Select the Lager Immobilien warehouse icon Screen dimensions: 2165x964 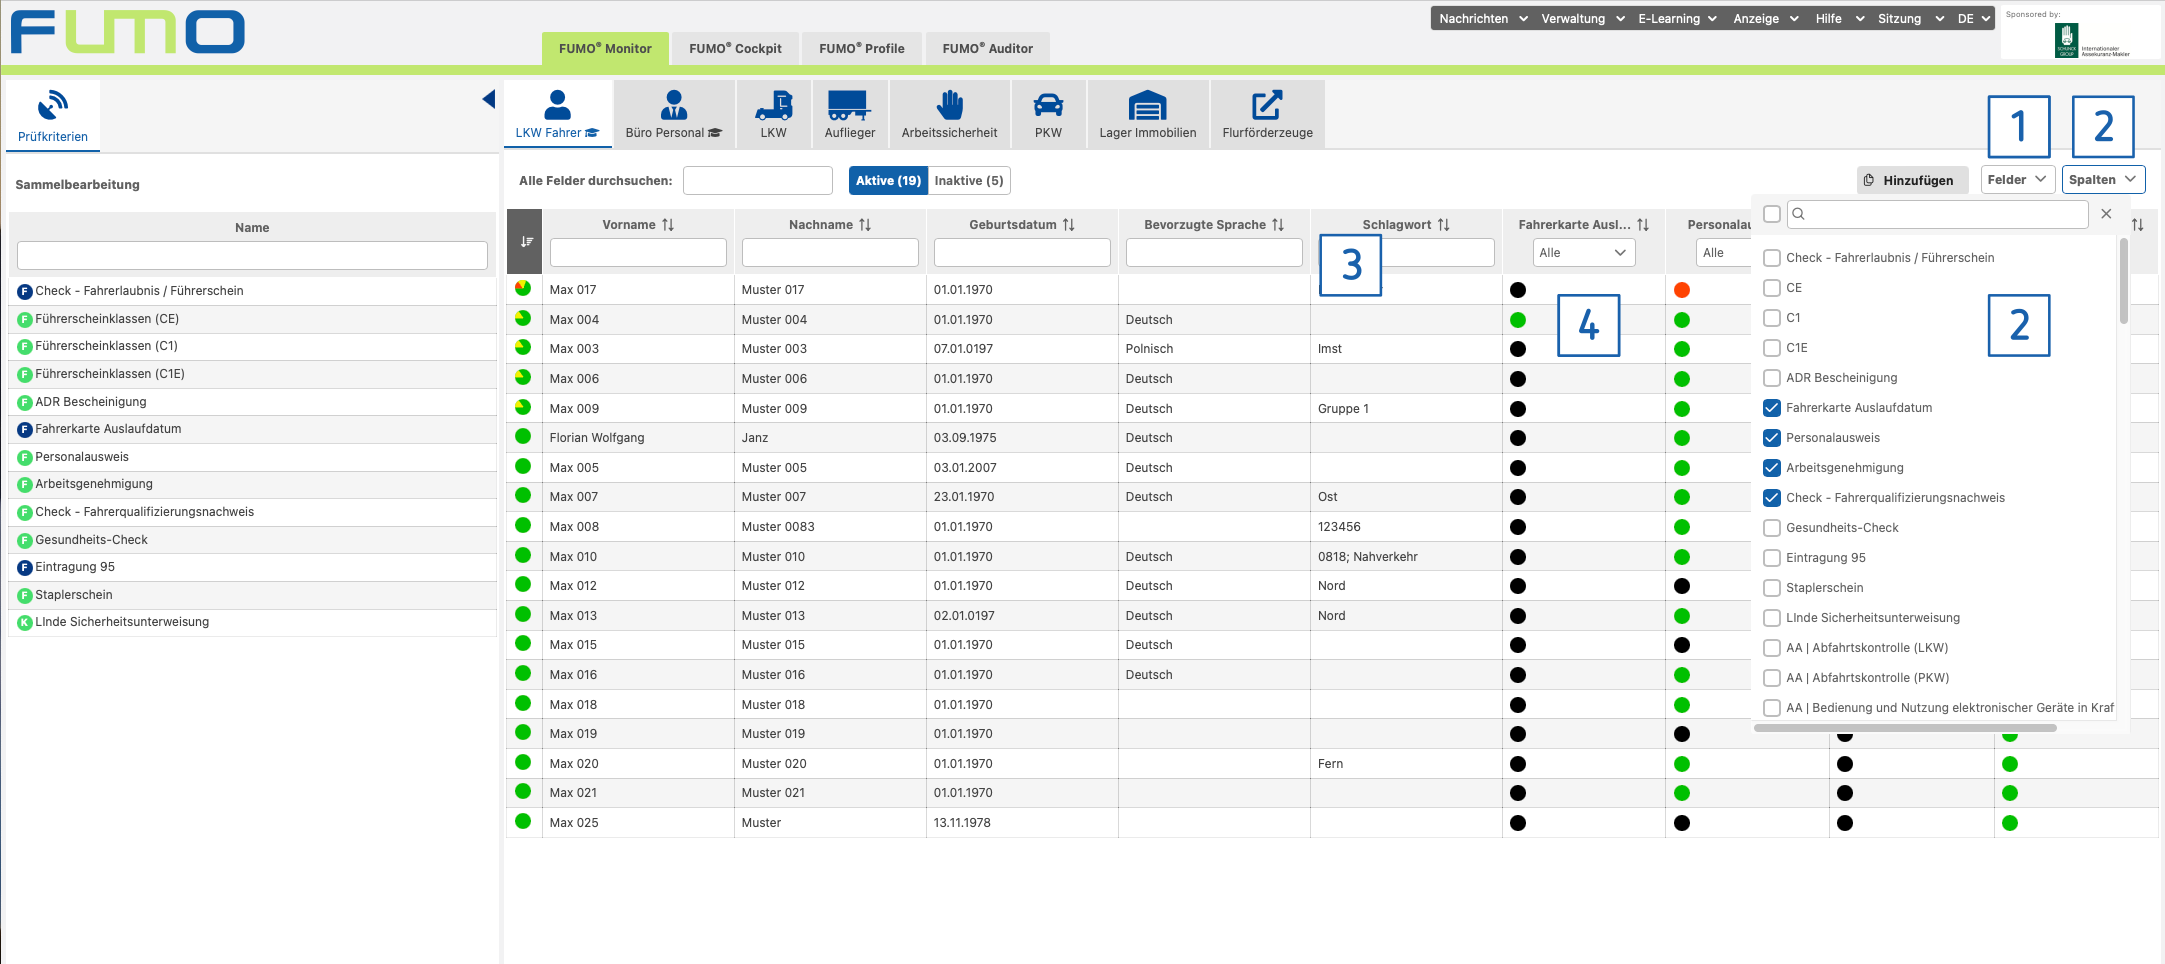coord(1147,105)
